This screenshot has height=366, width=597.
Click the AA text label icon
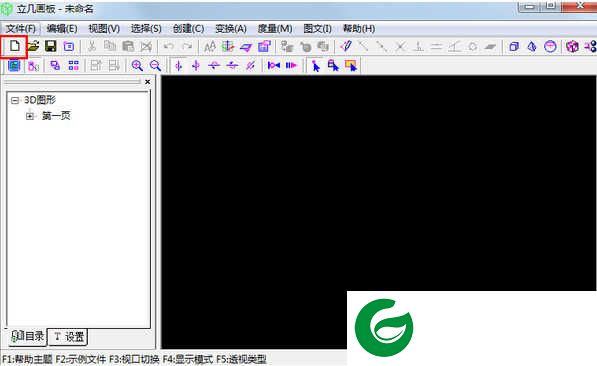(x=210, y=46)
